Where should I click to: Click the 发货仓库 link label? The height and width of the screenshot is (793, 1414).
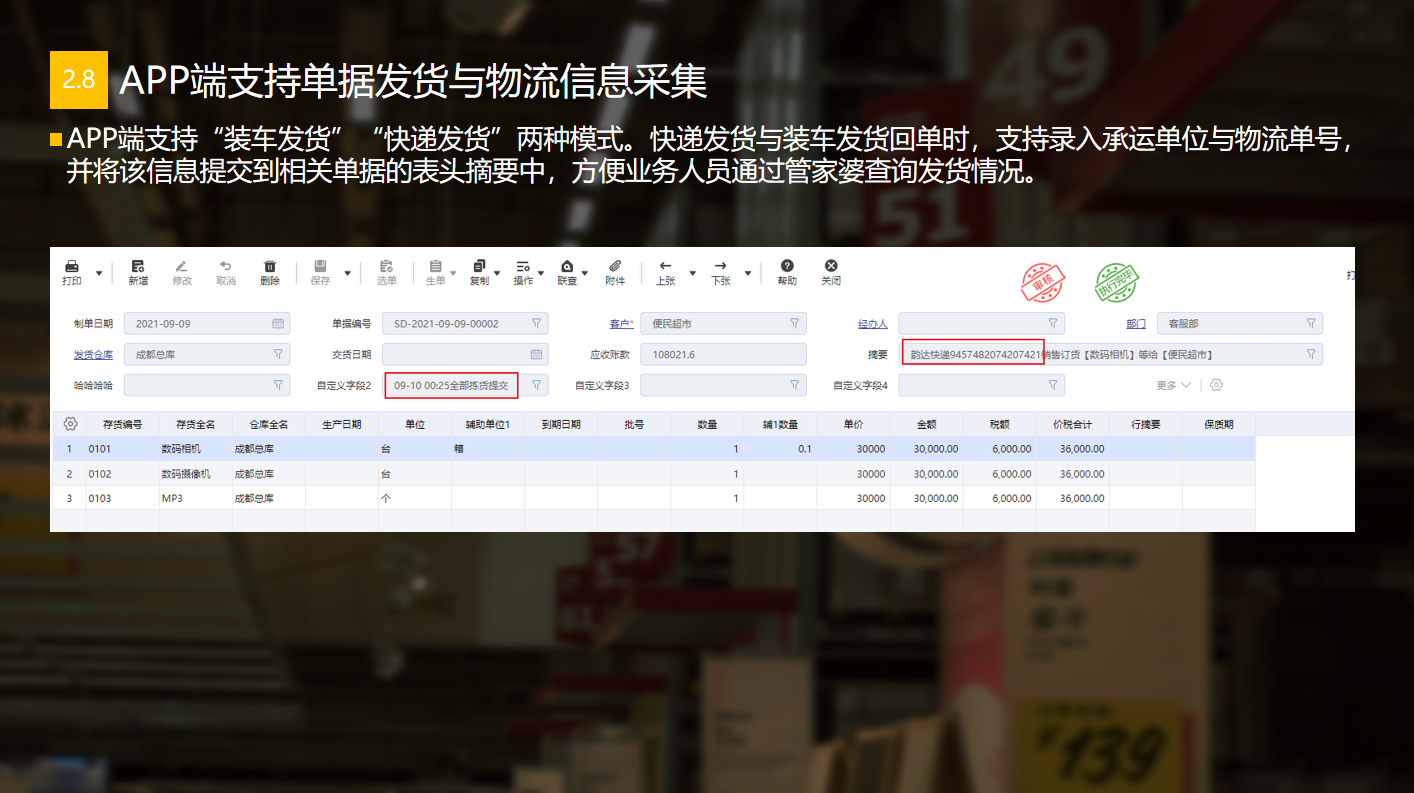click(93, 355)
